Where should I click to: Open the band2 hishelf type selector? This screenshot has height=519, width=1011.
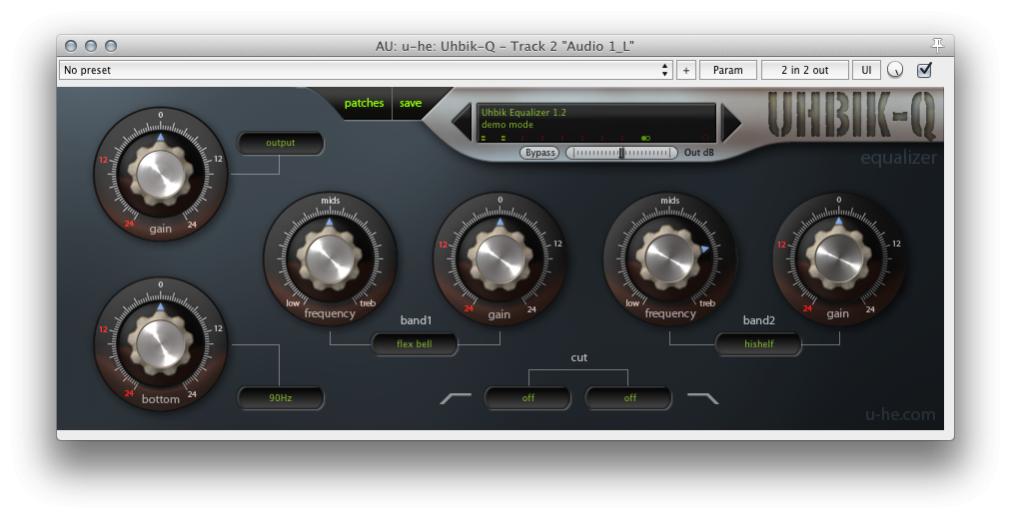(x=758, y=344)
